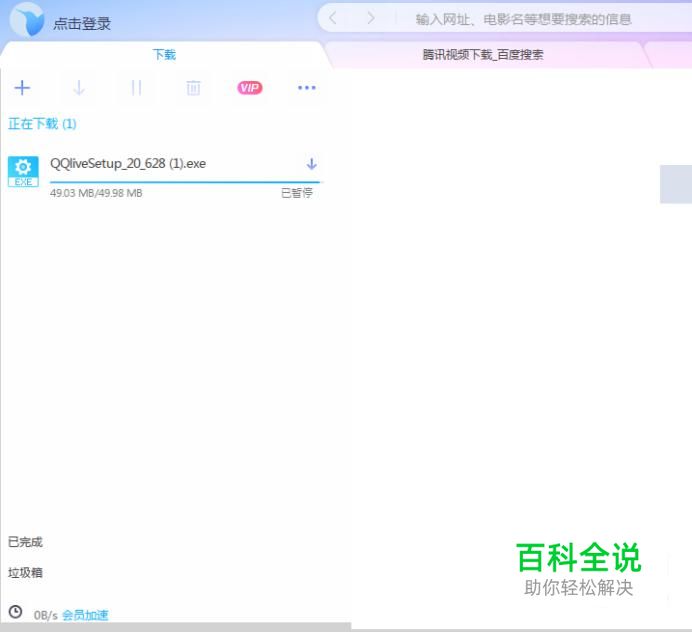
Task: Open the more options ellipsis menu
Action: point(307,88)
